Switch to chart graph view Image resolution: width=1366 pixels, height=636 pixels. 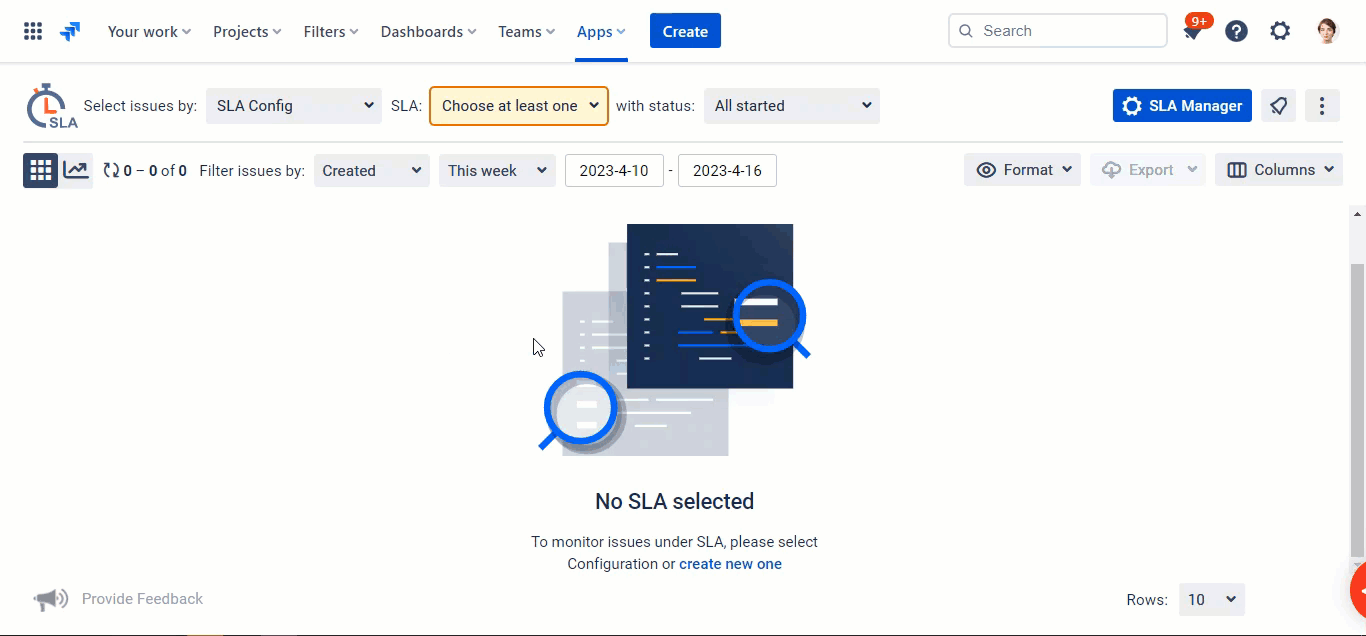[x=76, y=170]
